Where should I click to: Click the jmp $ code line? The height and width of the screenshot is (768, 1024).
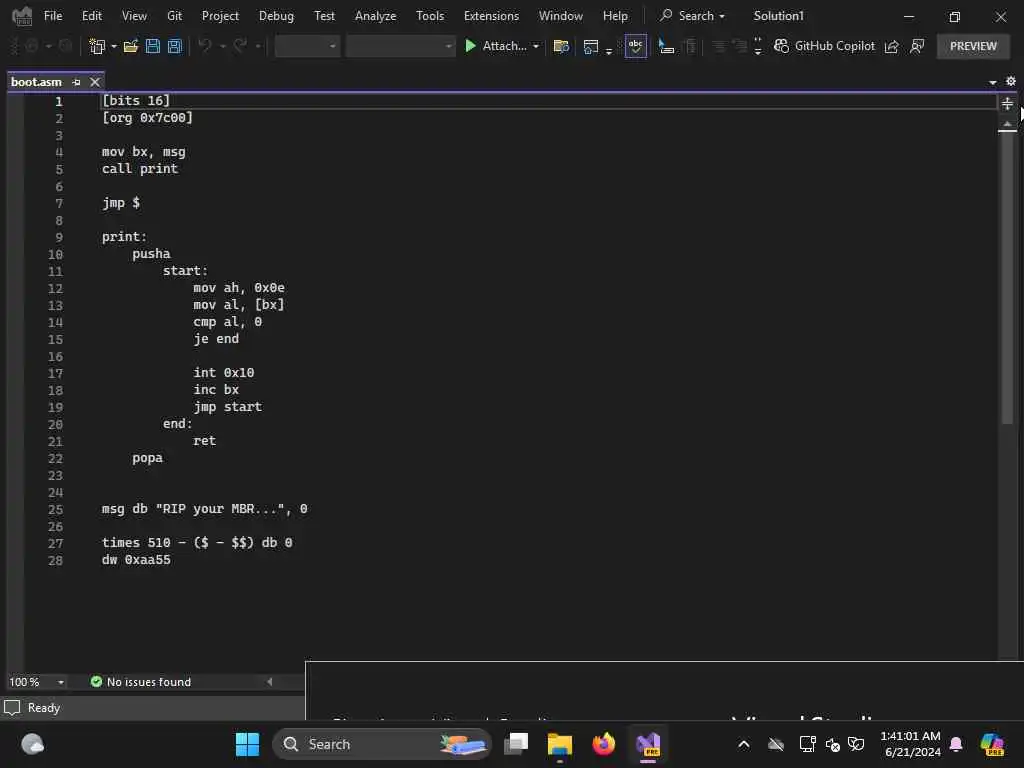(x=121, y=202)
